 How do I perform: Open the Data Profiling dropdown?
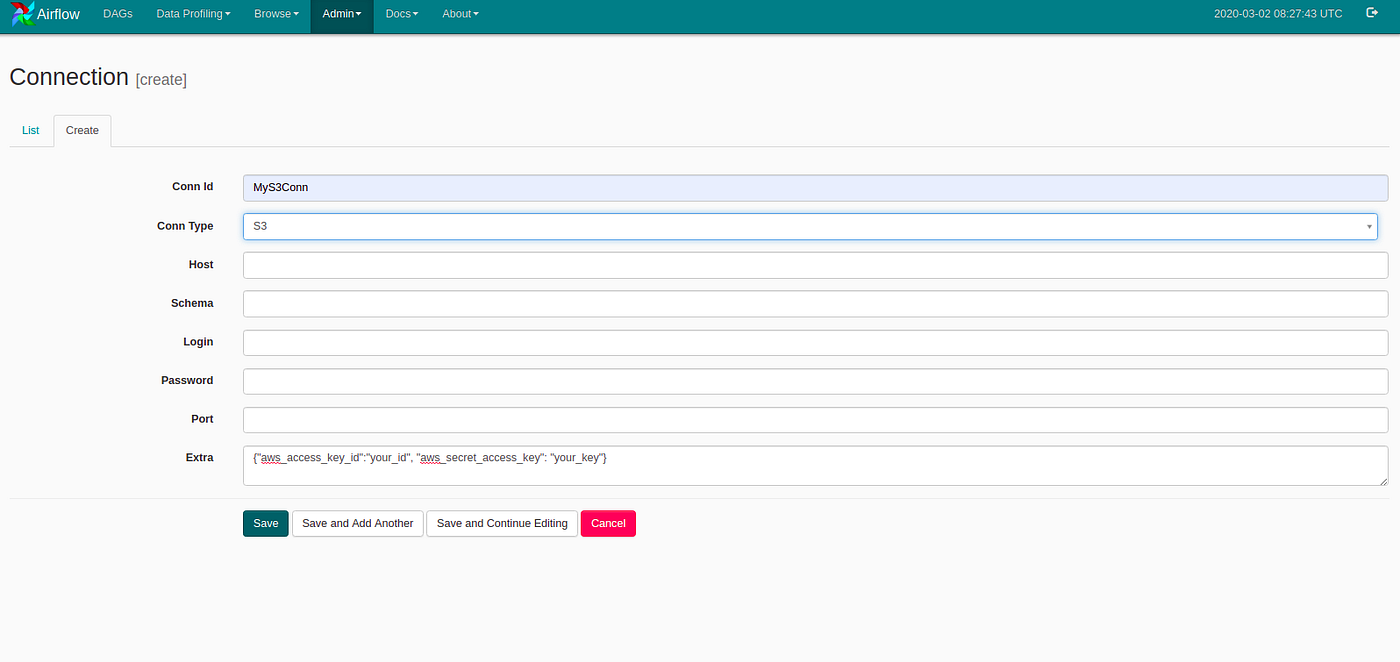point(192,14)
